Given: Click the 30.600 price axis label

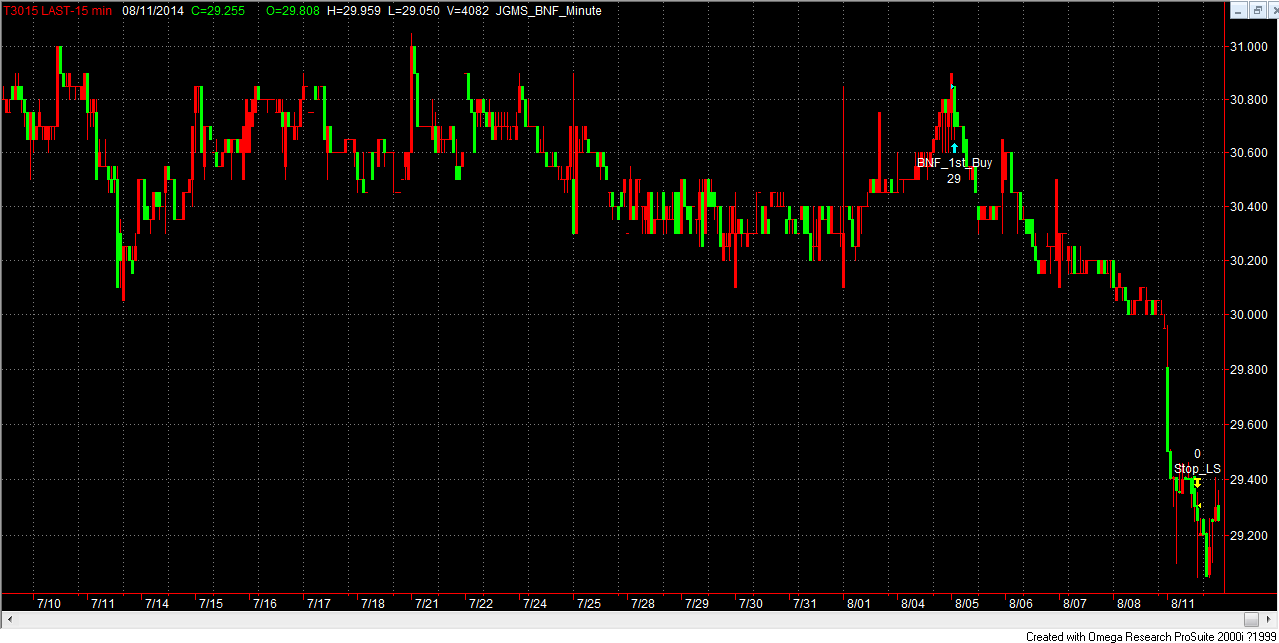Looking at the screenshot, I should (1250, 153).
